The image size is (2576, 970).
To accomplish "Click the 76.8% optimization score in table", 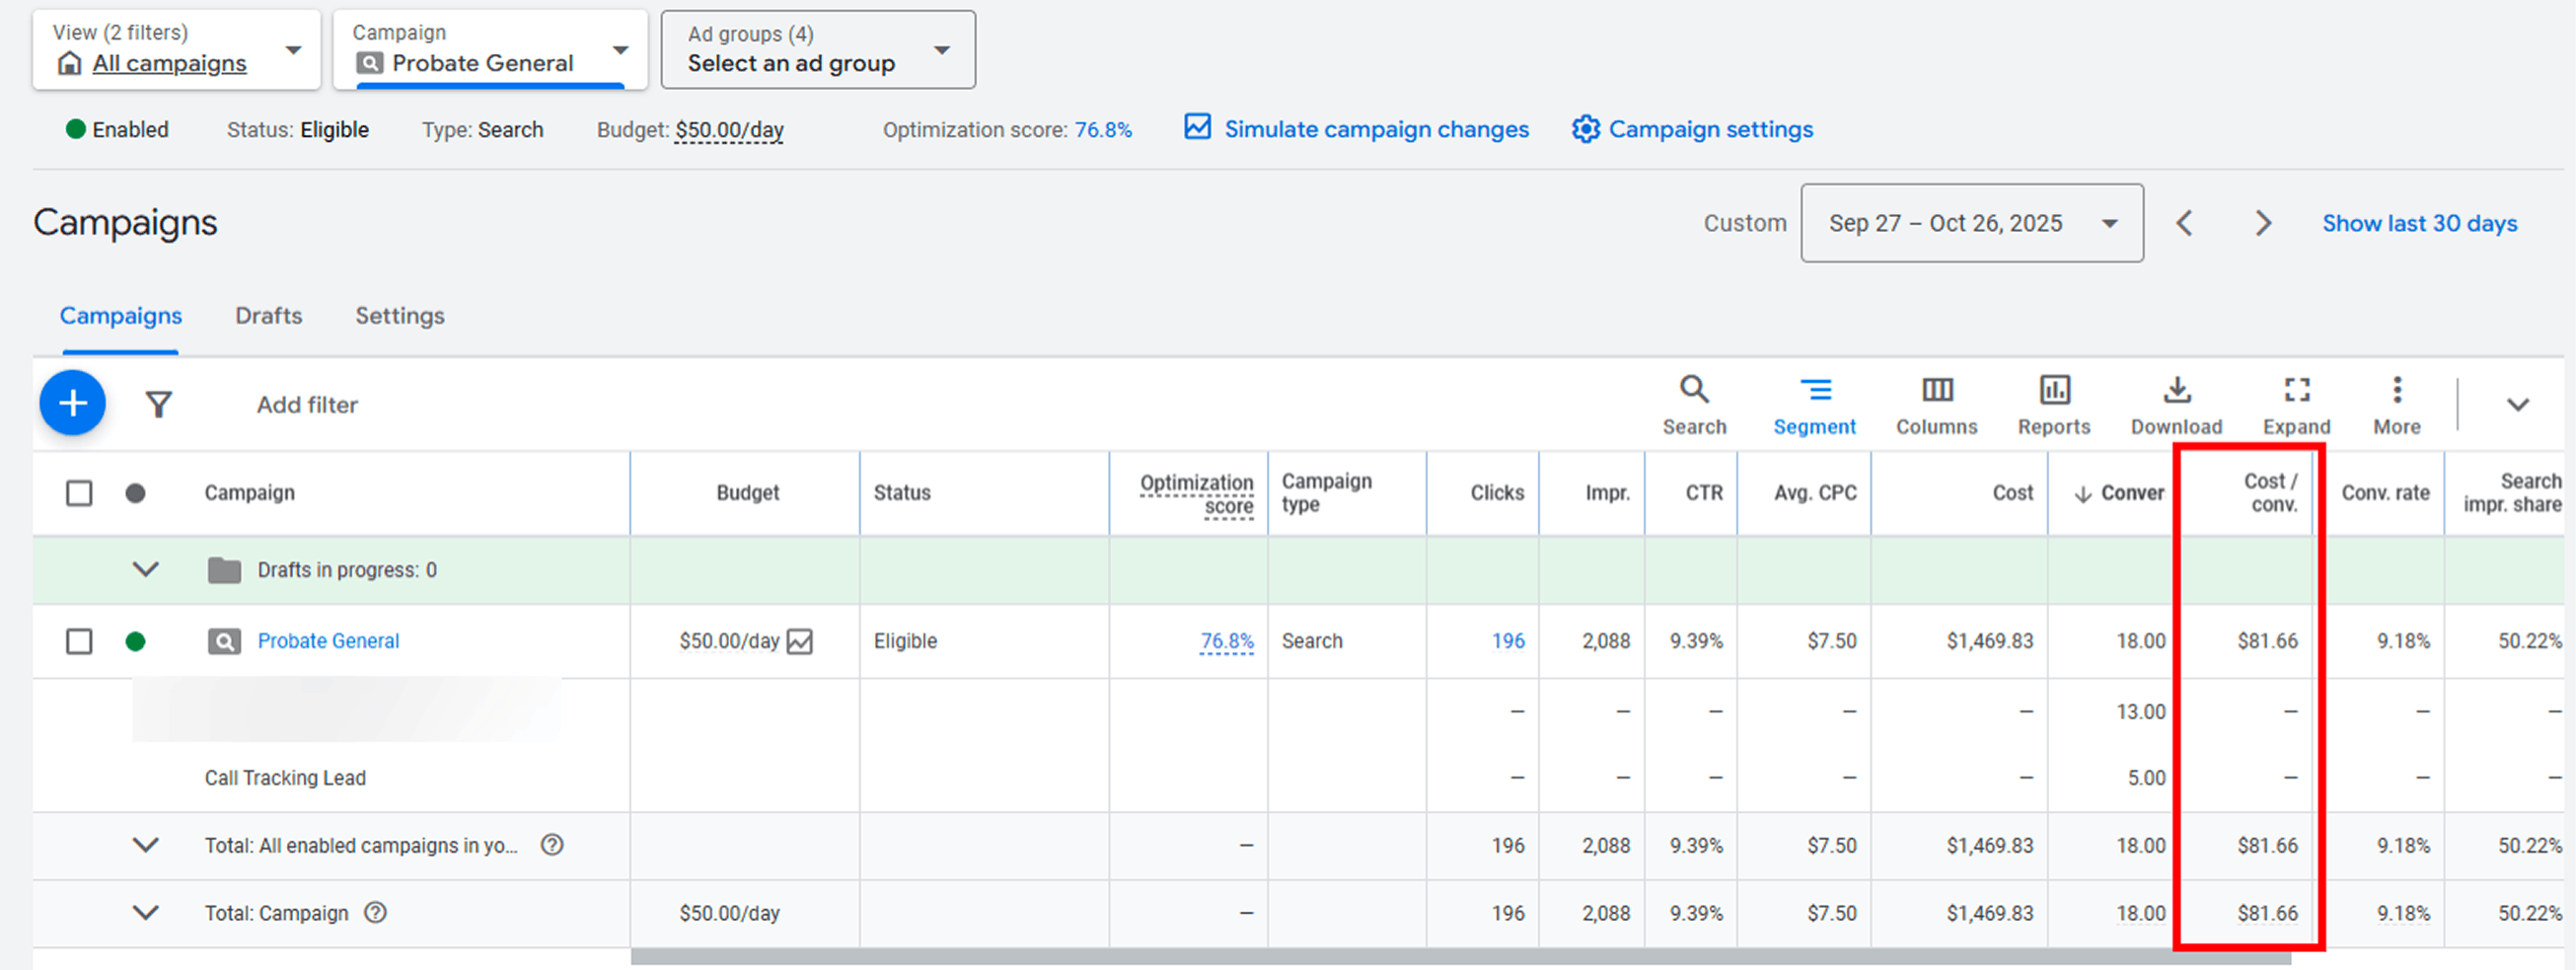I will coord(1226,641).
